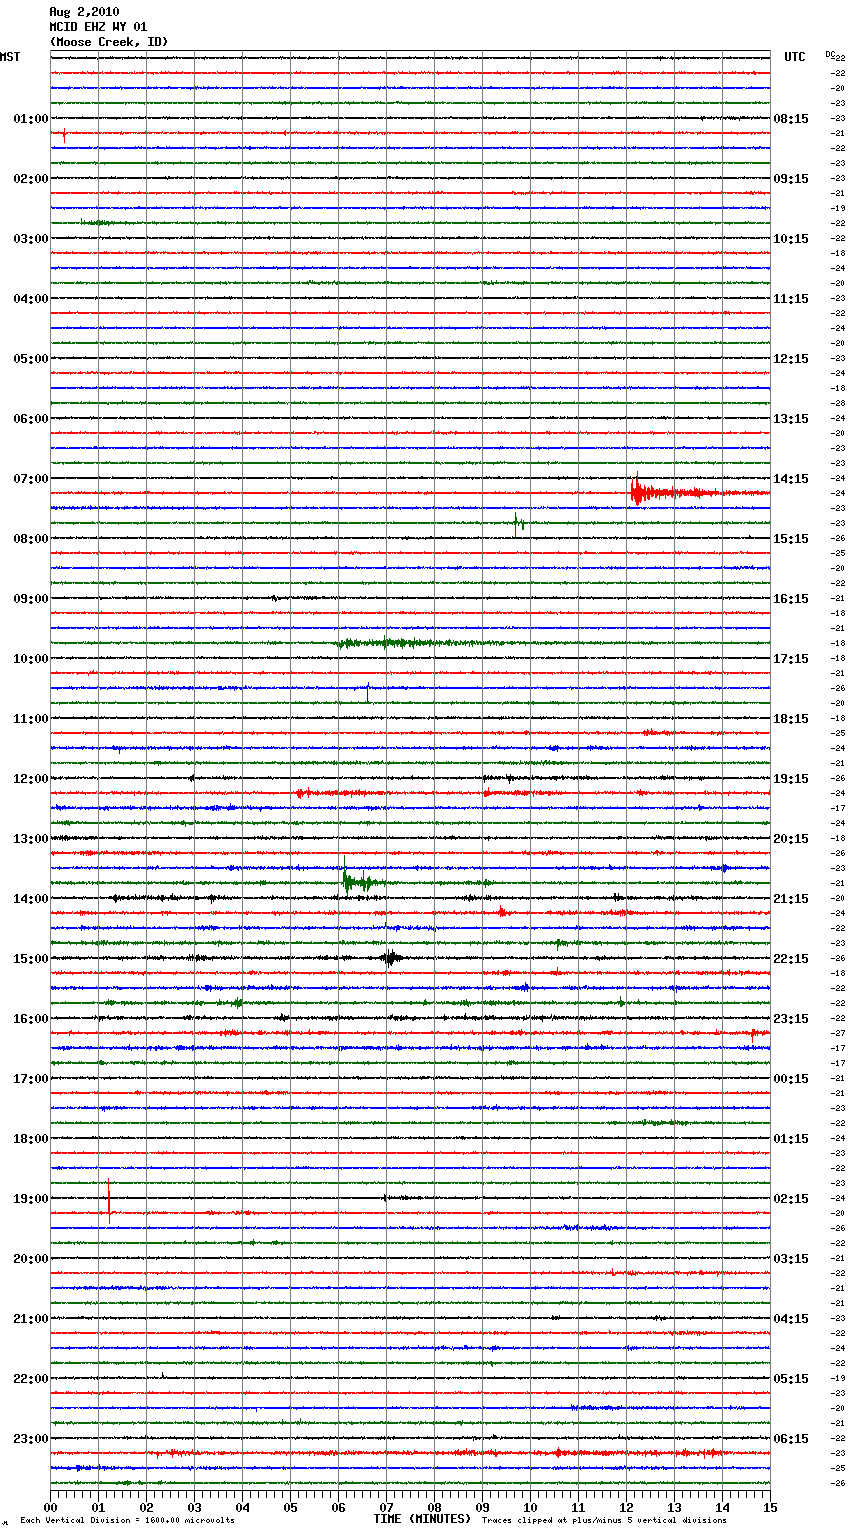
Task: Select the 15:00 MST time label
Action: click(x=31, y=959)
